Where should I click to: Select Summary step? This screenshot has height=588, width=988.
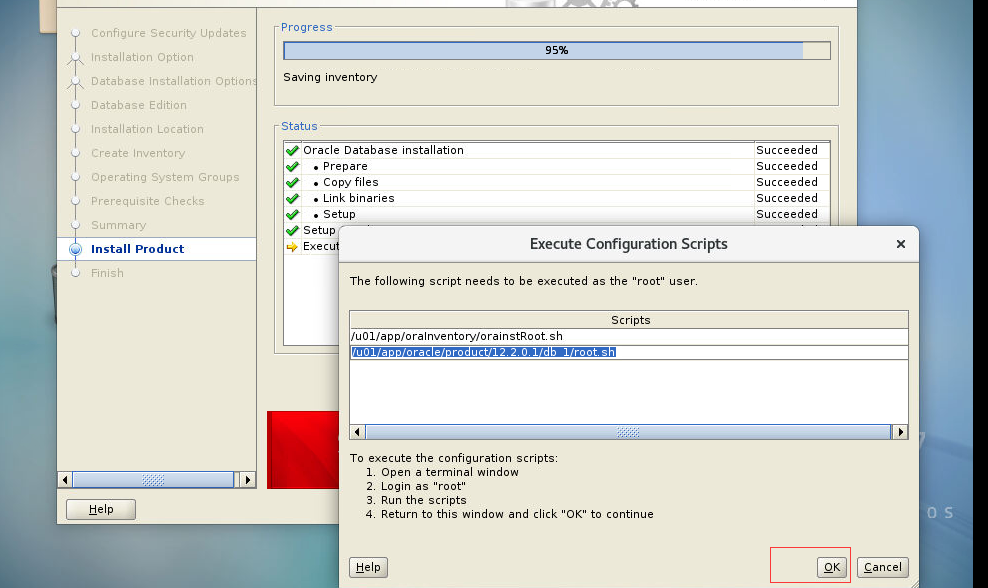[x=118, y=225]
